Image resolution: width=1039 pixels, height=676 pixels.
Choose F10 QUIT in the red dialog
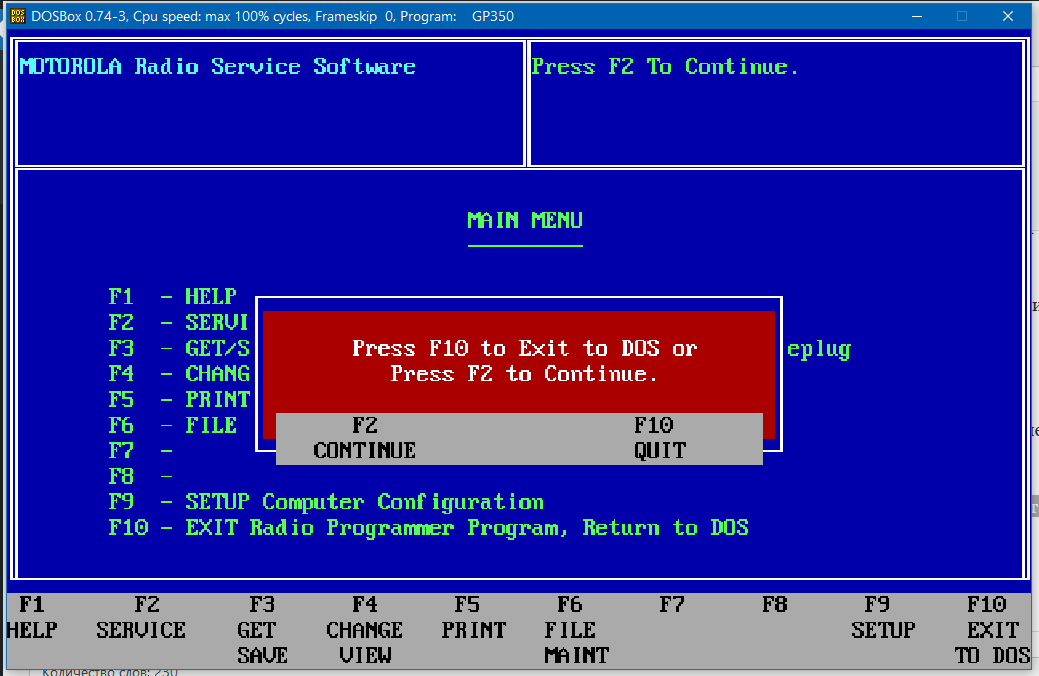click(659, 438)
